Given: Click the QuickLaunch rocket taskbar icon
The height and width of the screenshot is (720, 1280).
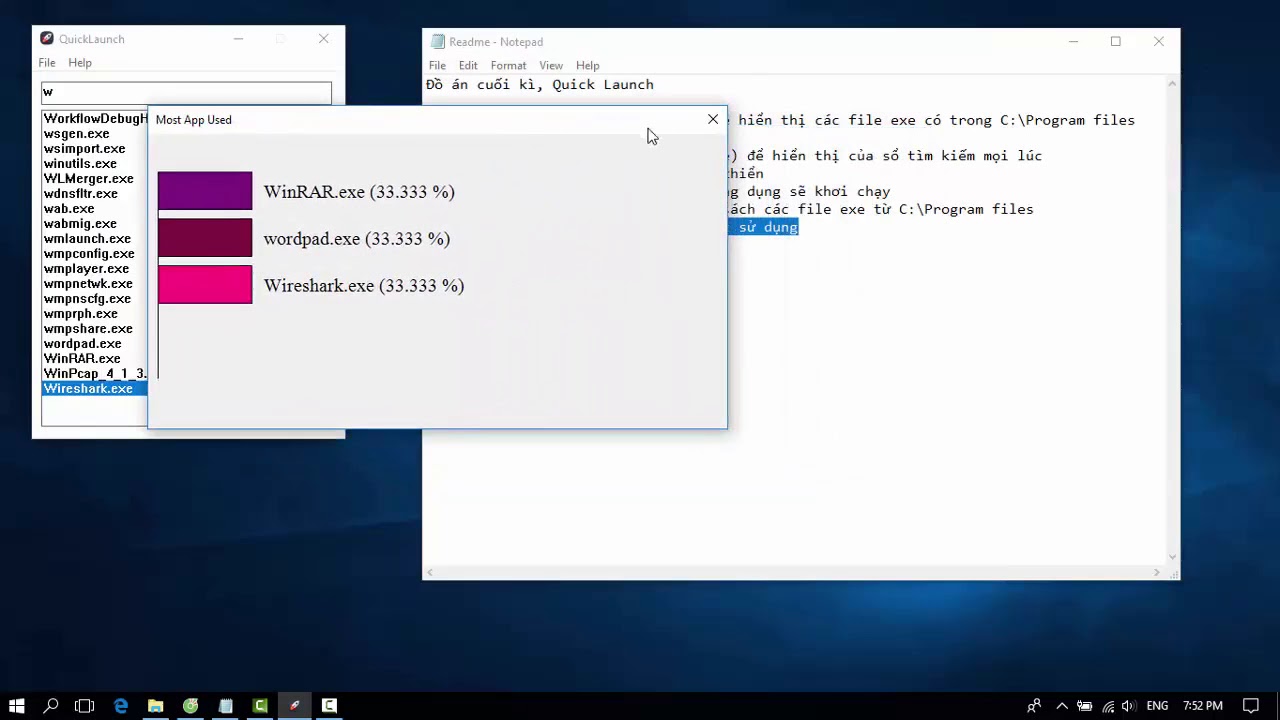Looking at the screenshot, I should [294, 706].
